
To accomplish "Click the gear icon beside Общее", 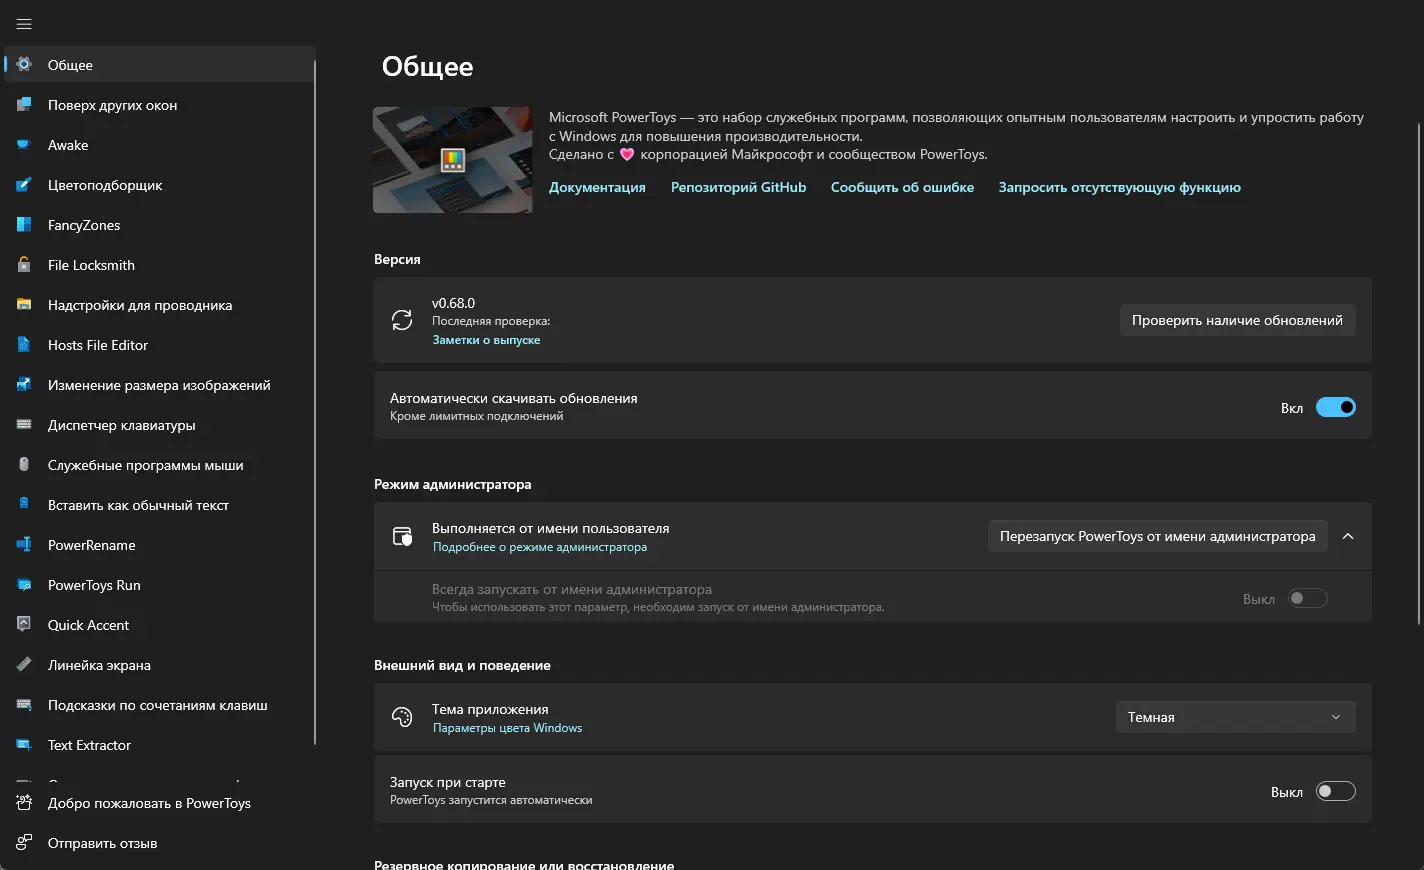I will tap(24, 65).
